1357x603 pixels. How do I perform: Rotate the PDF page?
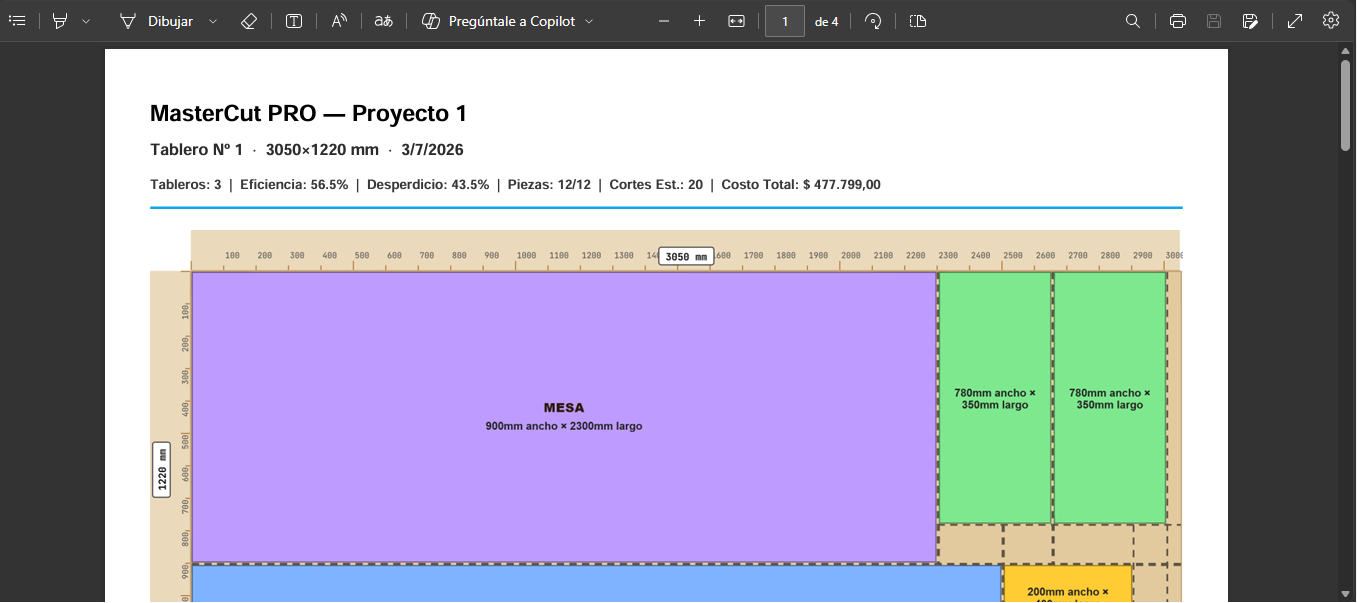873,21
